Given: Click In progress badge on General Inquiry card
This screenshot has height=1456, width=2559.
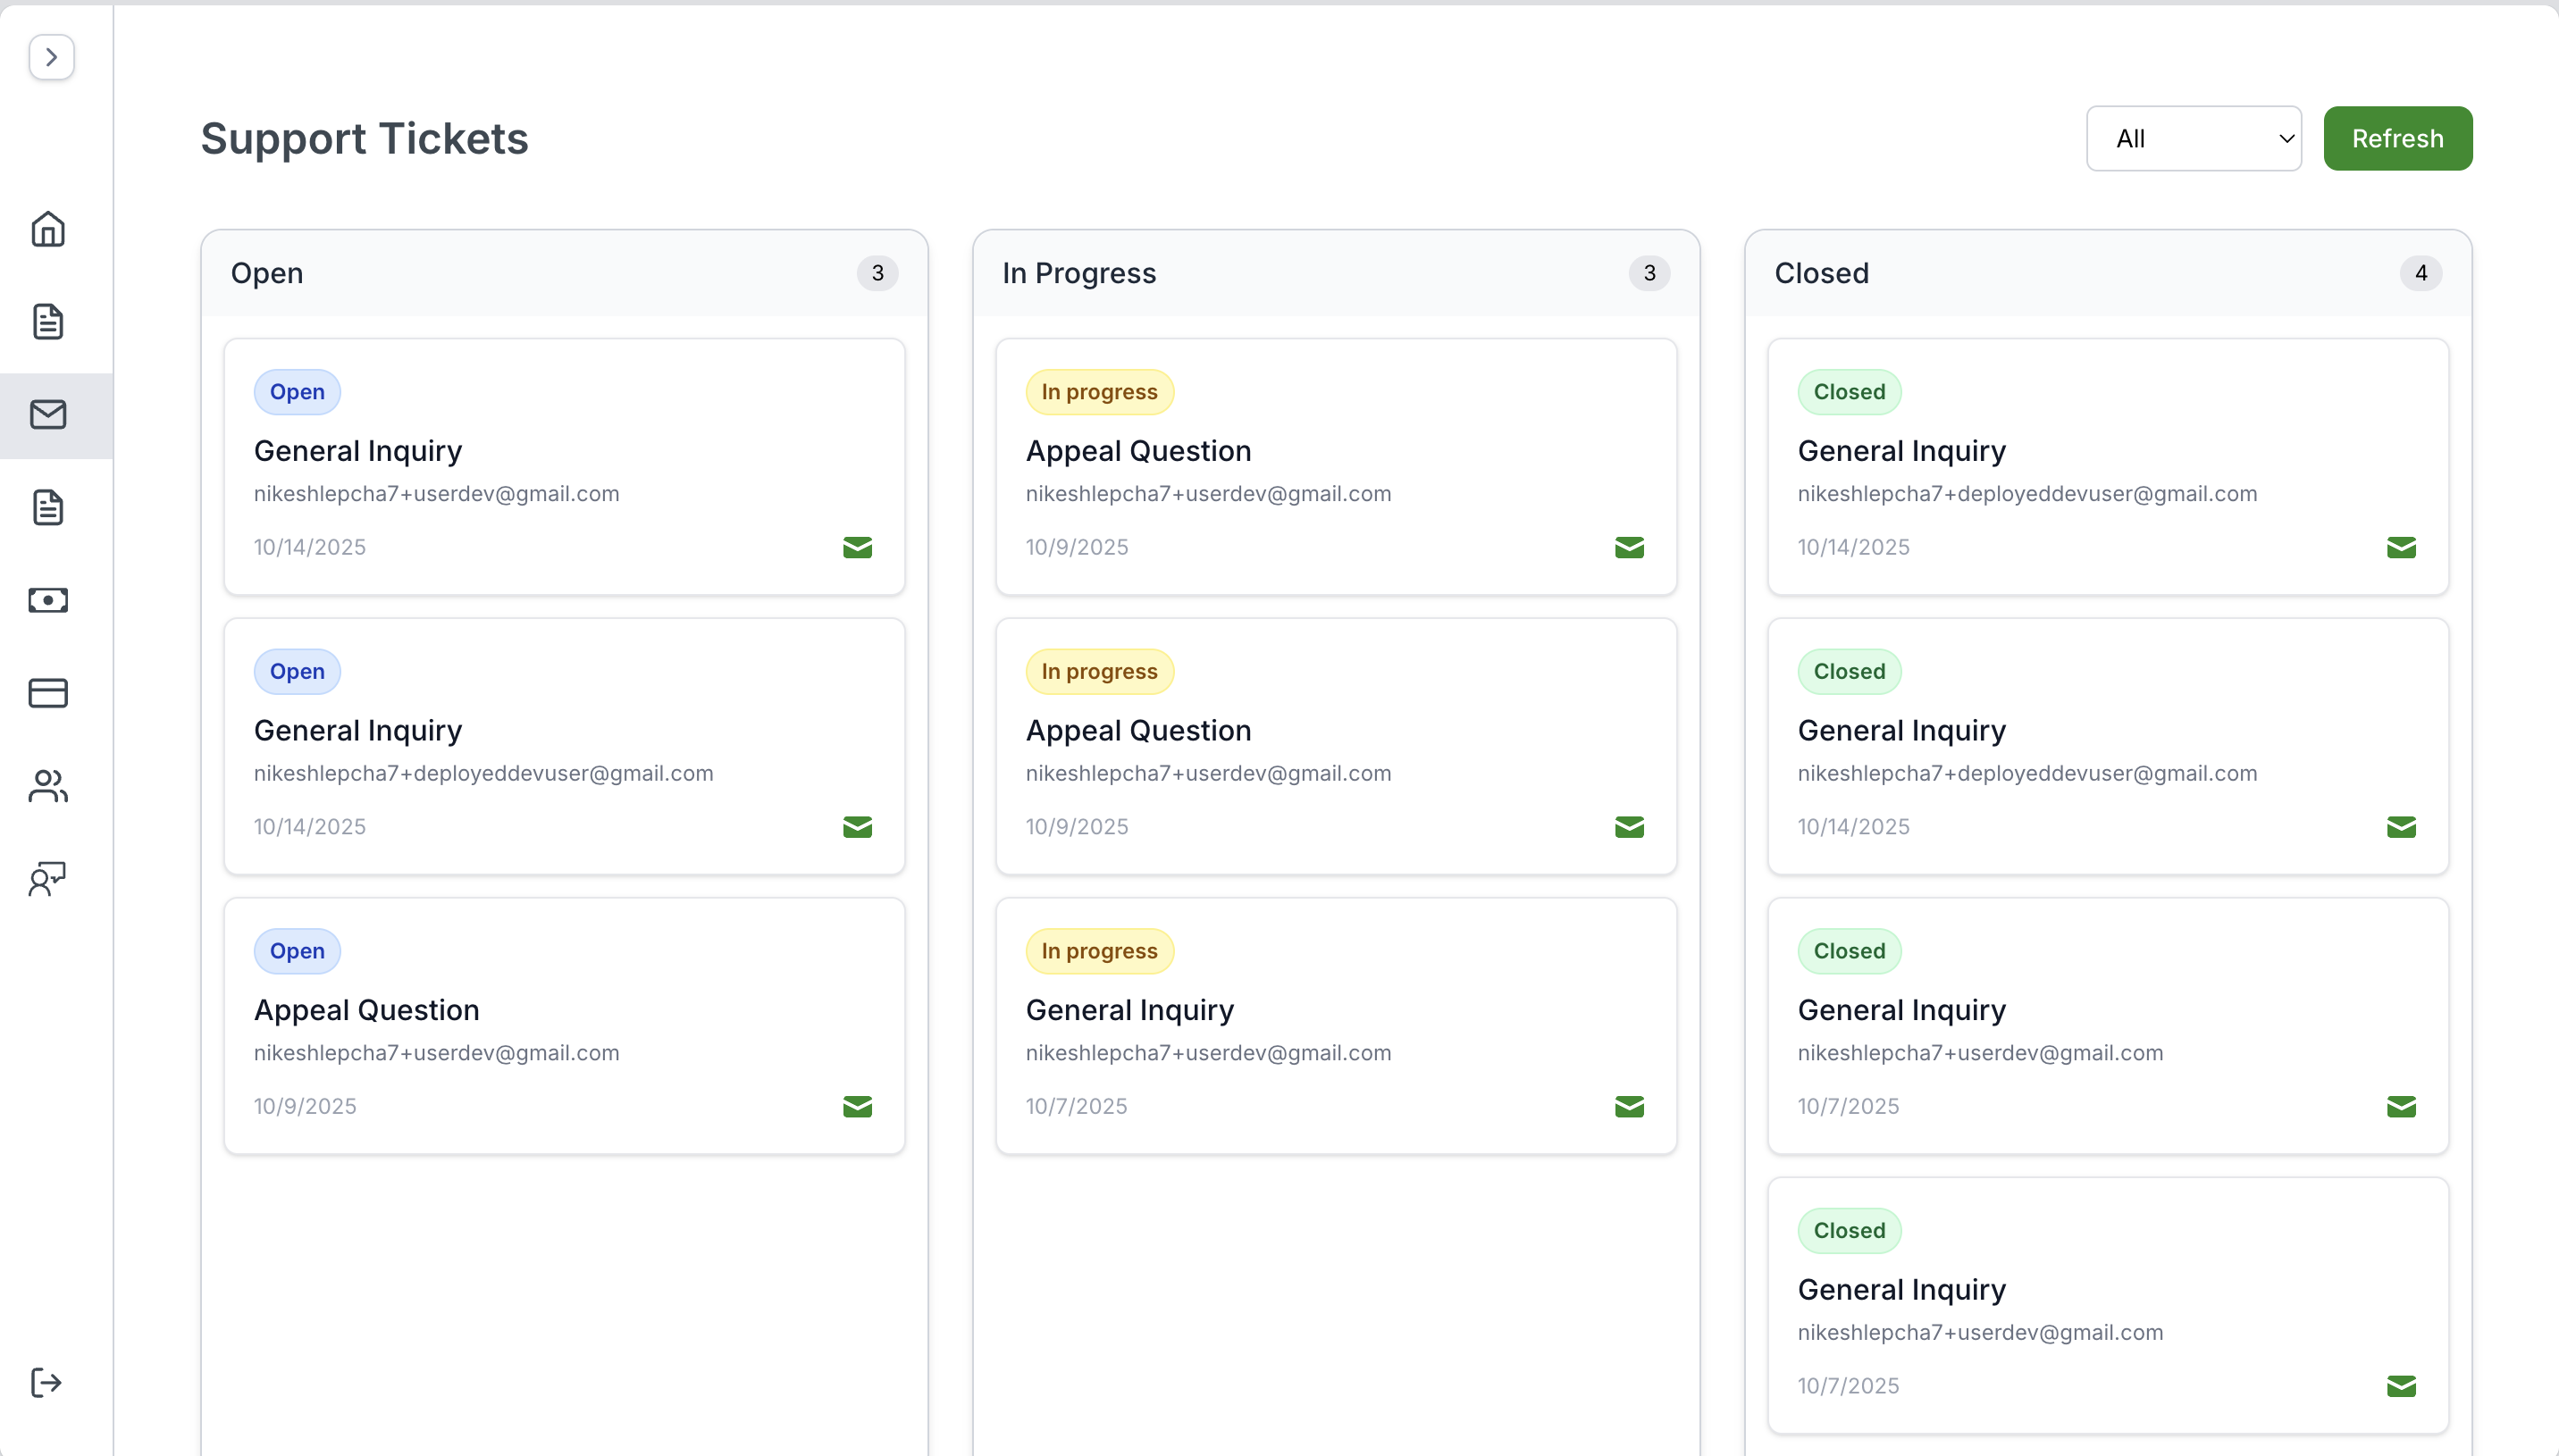Looking at the screenshot, I should coord(1100,951).
